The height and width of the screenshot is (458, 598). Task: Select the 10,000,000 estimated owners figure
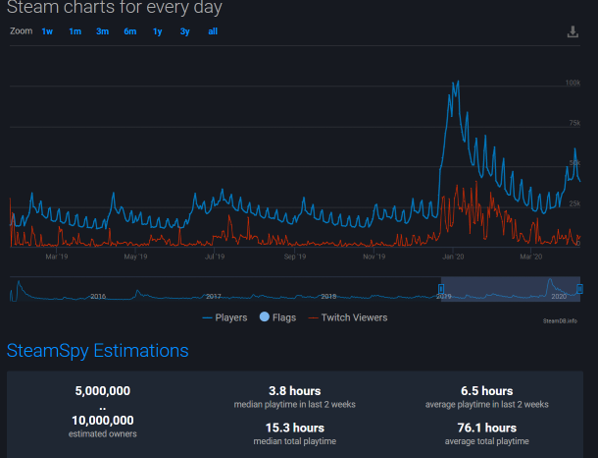point(103,420)
